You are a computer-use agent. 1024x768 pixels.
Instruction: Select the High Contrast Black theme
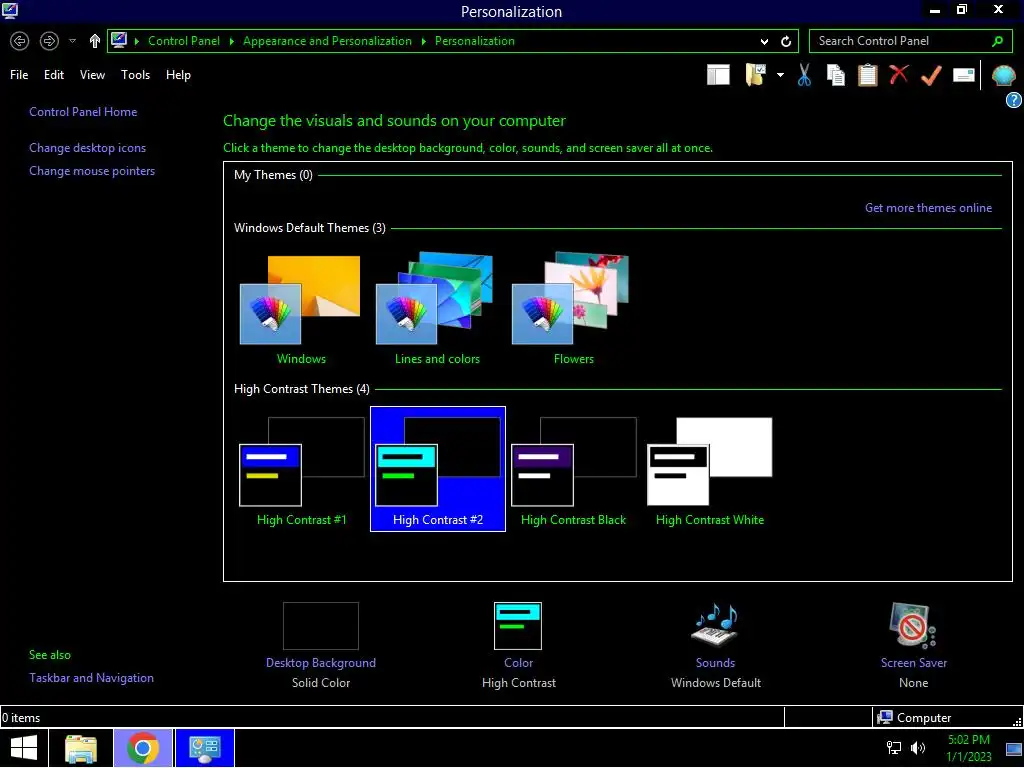[573, 470]
